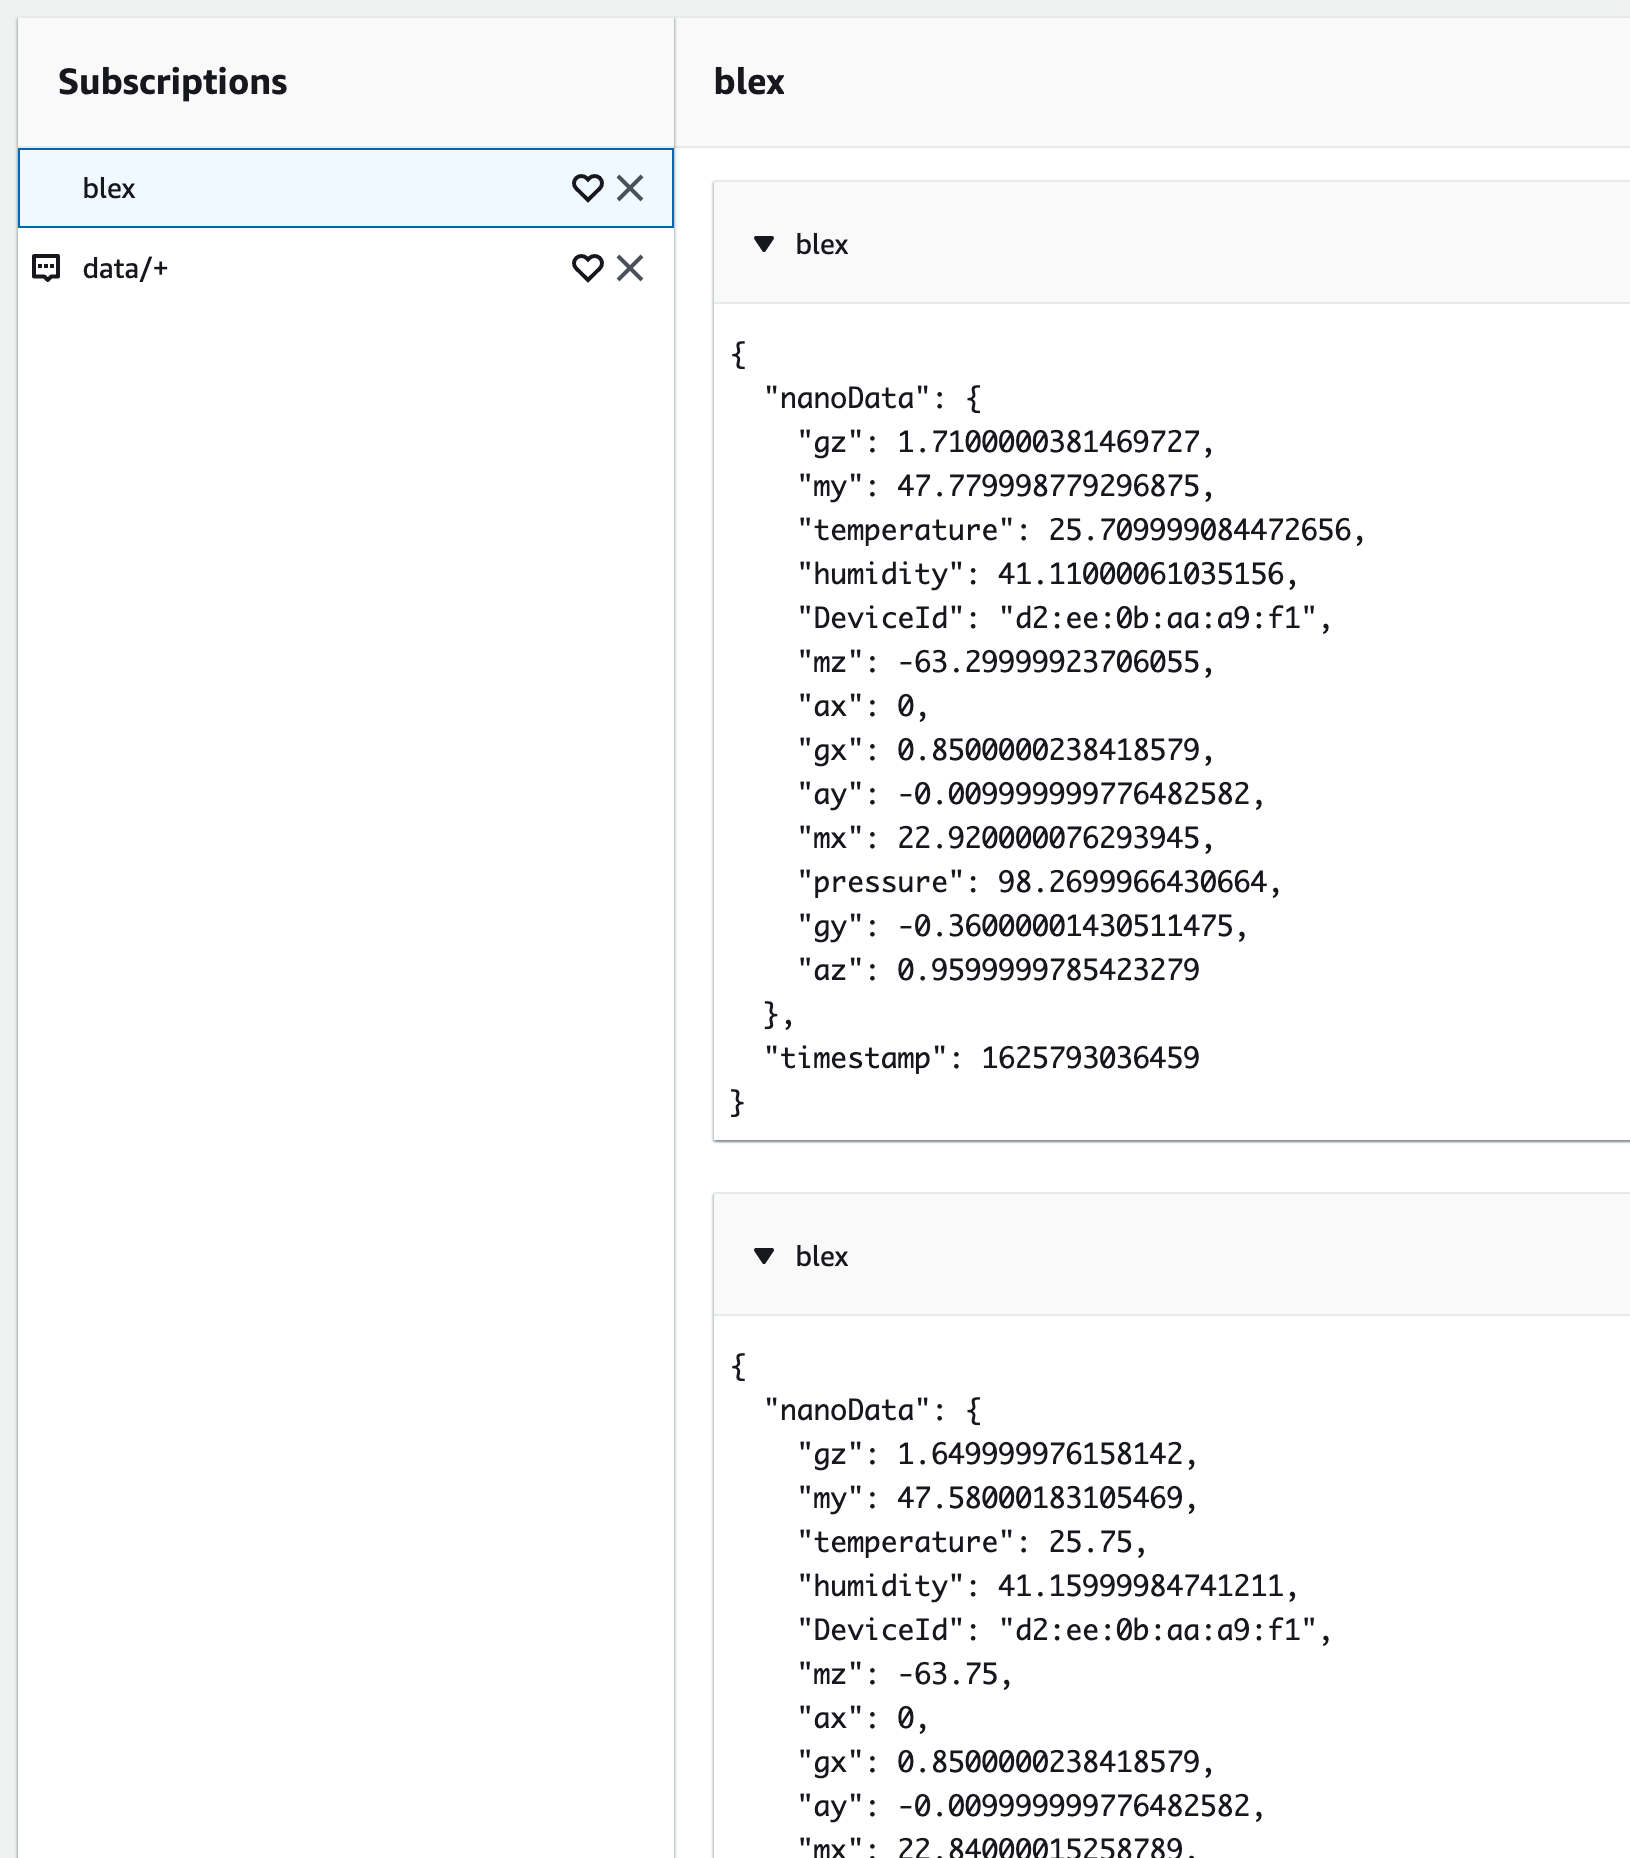Remove the blex subscription with X icon
The image size is (1630, 1858).
point(630,188)
